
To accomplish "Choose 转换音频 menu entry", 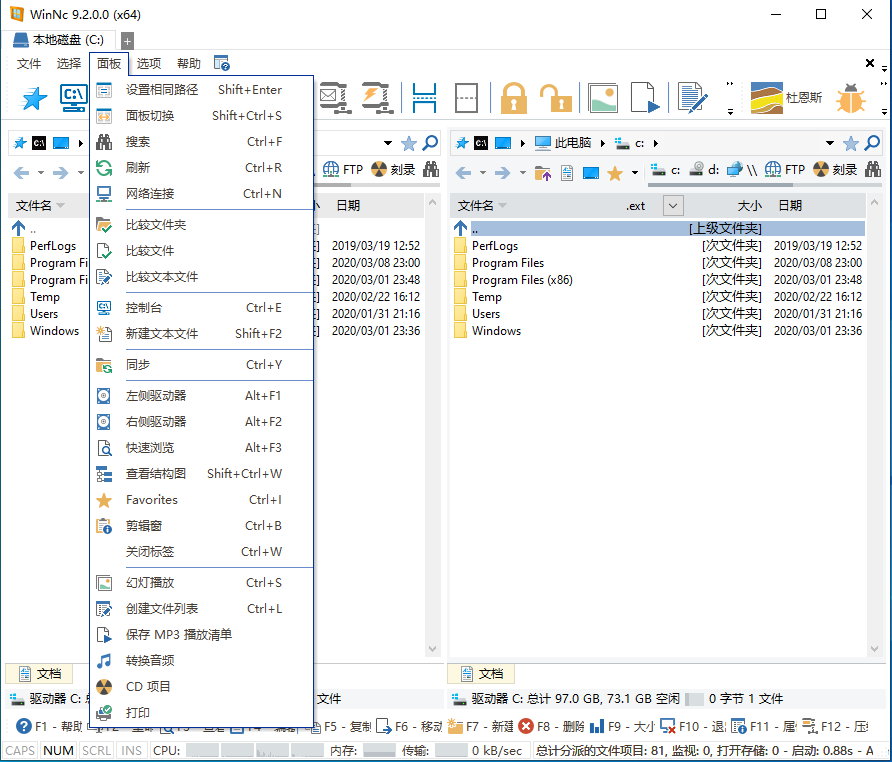I will (201, 661).
